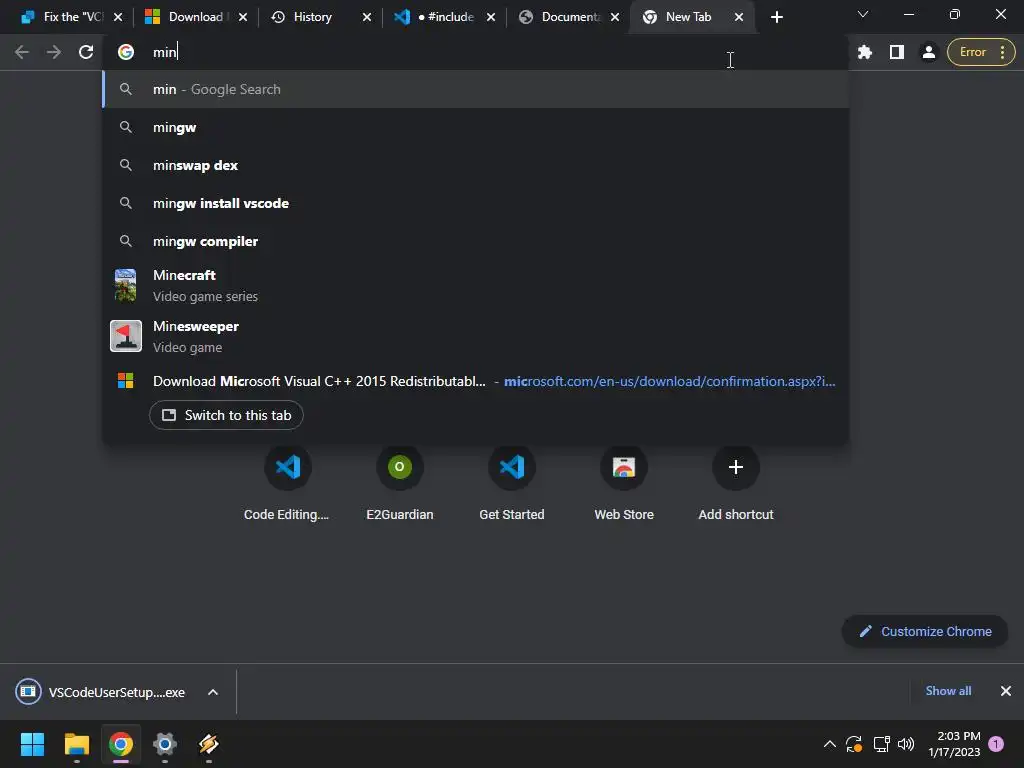Close the Download tab
The height and width of the screenshot is (768, 1024).
tap(243, 17)
